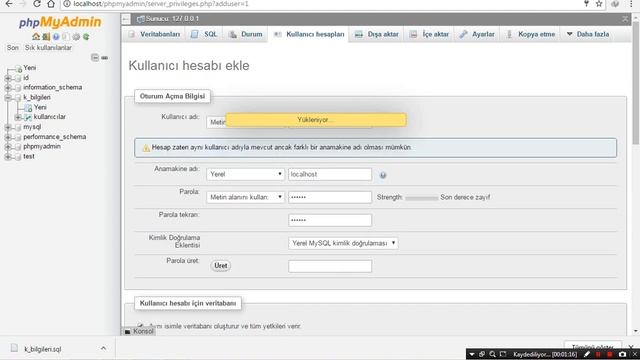Click into the localhost host field
Image resolution: width=640 pixels, height=360 pixels.
[330, 174]
